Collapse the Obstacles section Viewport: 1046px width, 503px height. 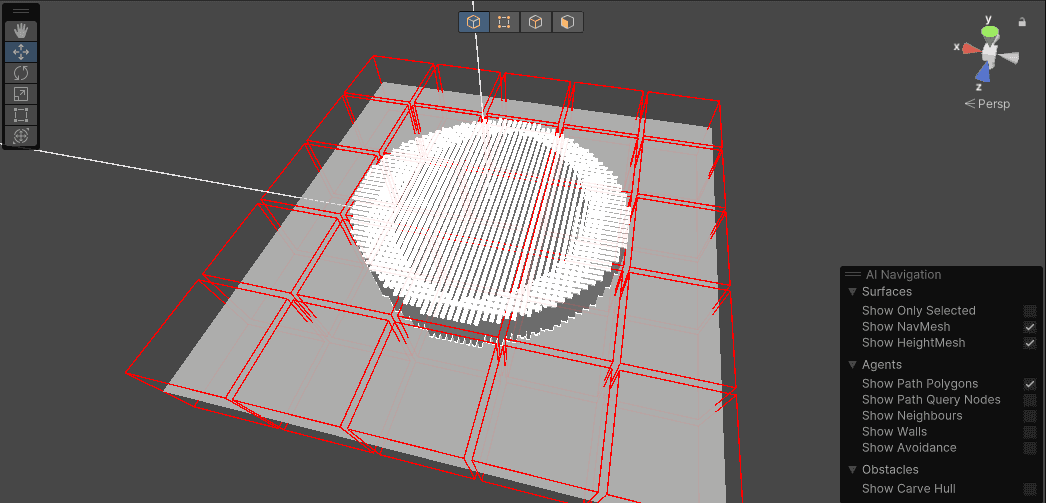coord(852,470)
